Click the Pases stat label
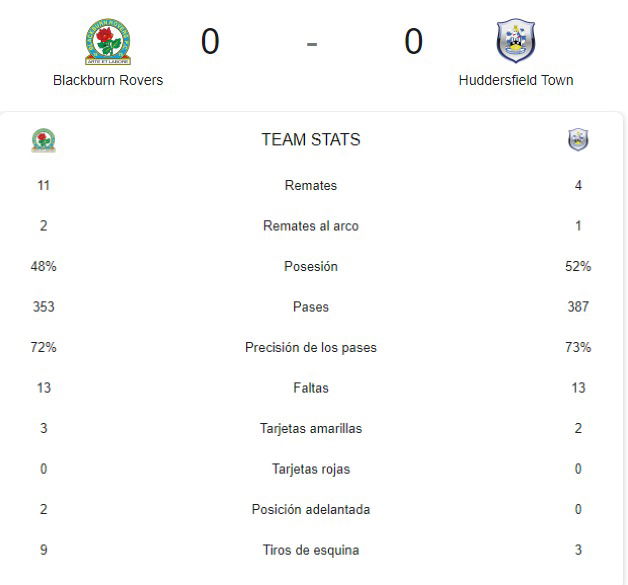The height and width of the screenshot is (585, 628). coord(311,307)
